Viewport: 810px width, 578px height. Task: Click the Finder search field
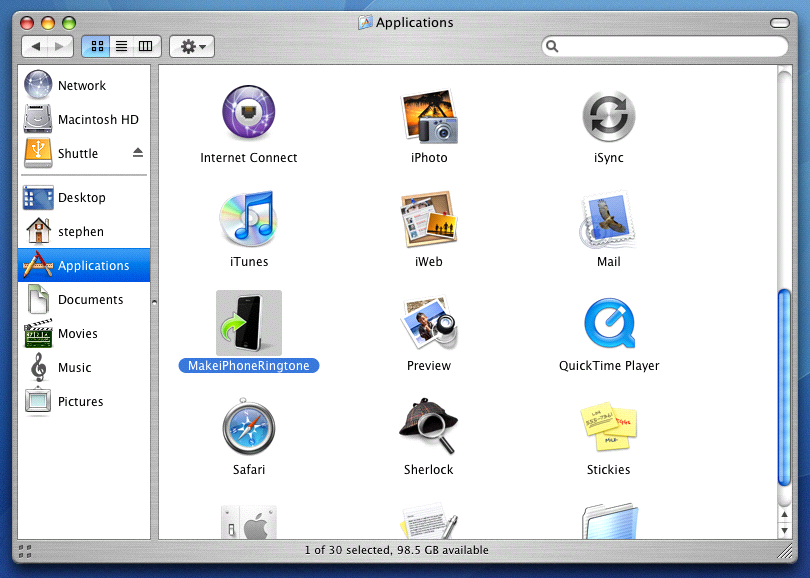coord(665,46)
